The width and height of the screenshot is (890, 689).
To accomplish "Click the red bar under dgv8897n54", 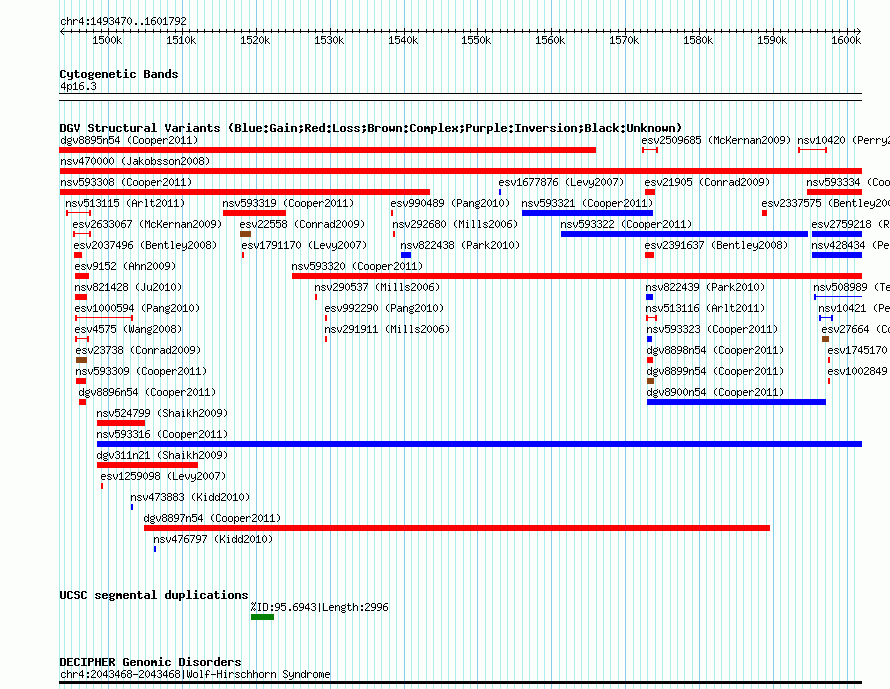I will coord(457,528).
